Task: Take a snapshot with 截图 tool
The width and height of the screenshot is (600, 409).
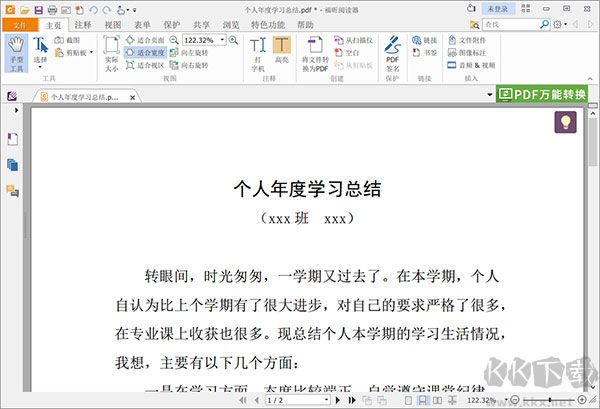Action: [x=74, y=40]
